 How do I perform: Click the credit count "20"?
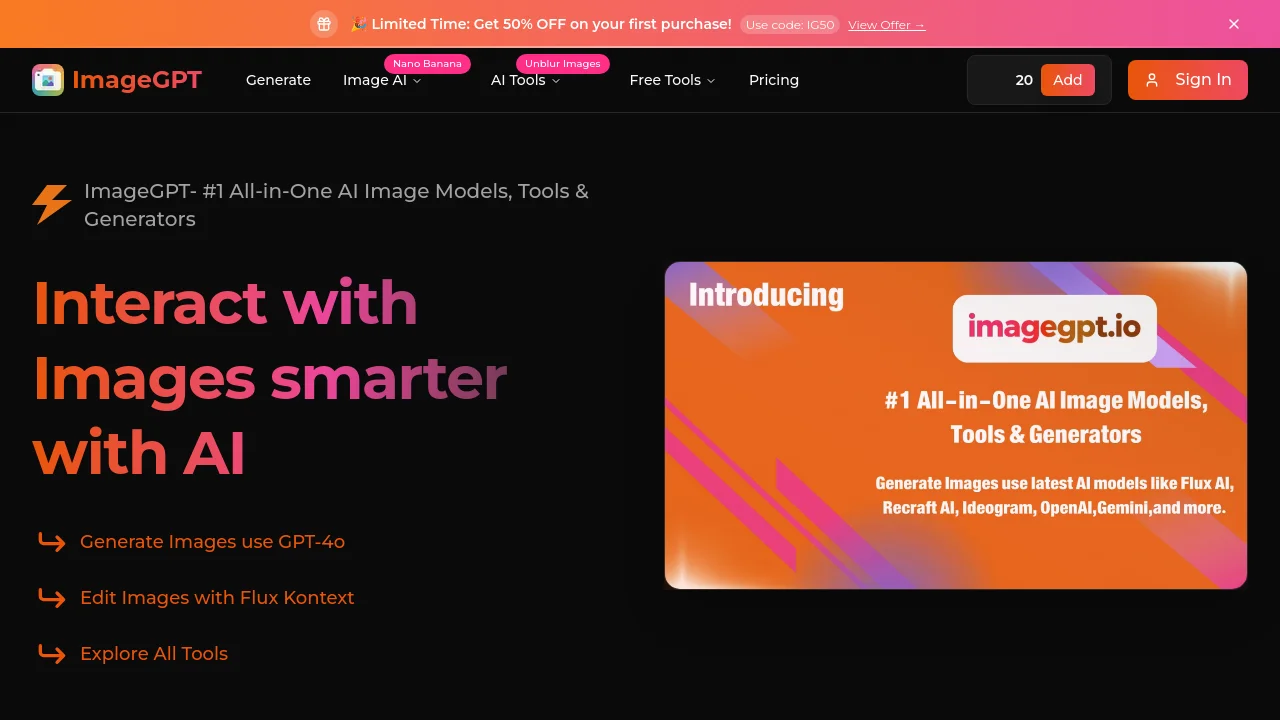1024,80
